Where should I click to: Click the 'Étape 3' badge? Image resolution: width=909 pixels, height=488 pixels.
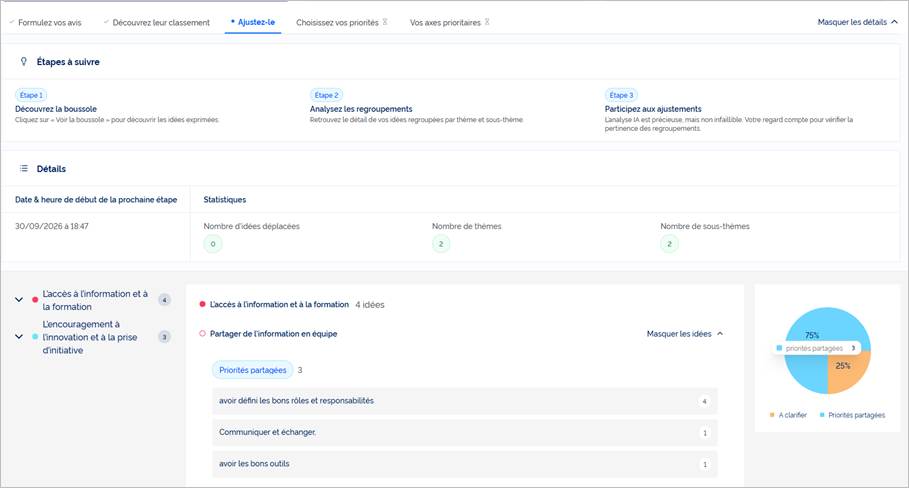point(621,95)
